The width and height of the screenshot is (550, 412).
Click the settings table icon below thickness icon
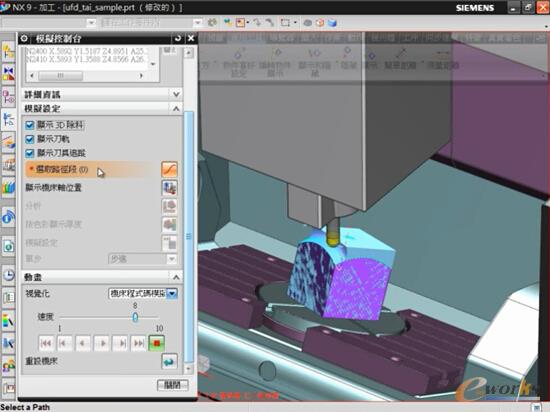169,243
